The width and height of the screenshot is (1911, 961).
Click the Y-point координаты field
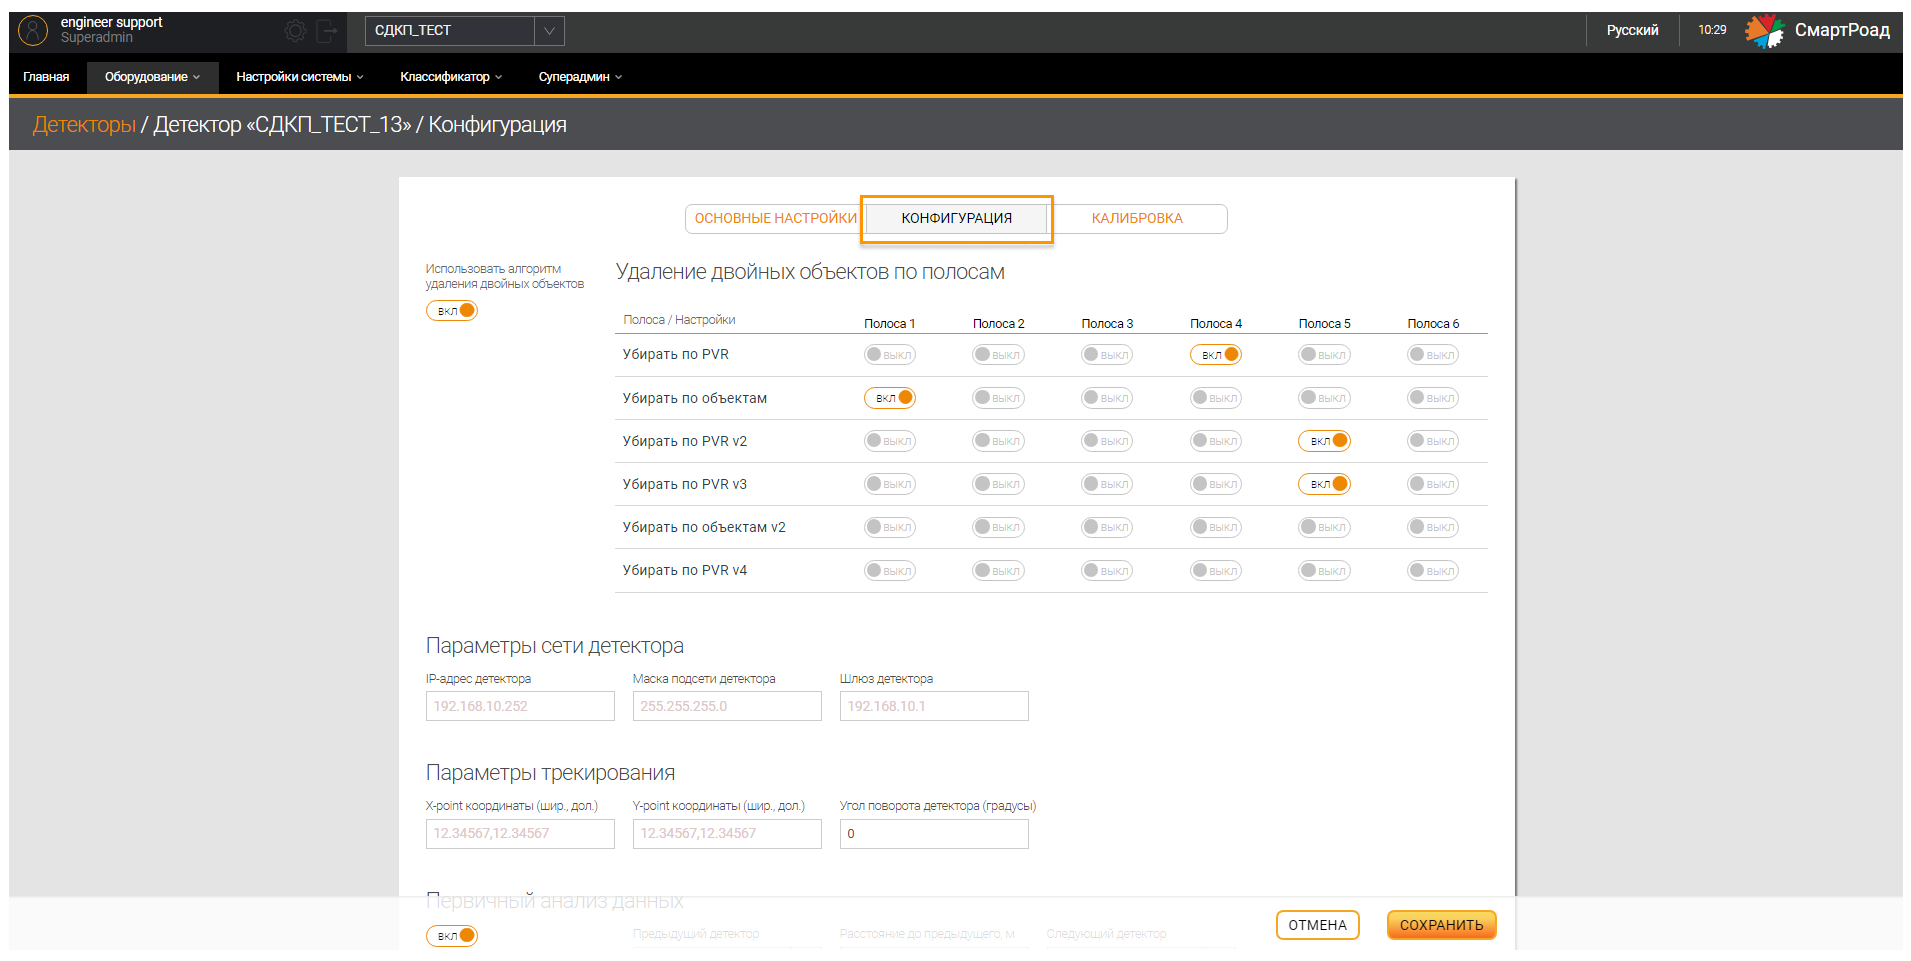[x=727, y=833]
